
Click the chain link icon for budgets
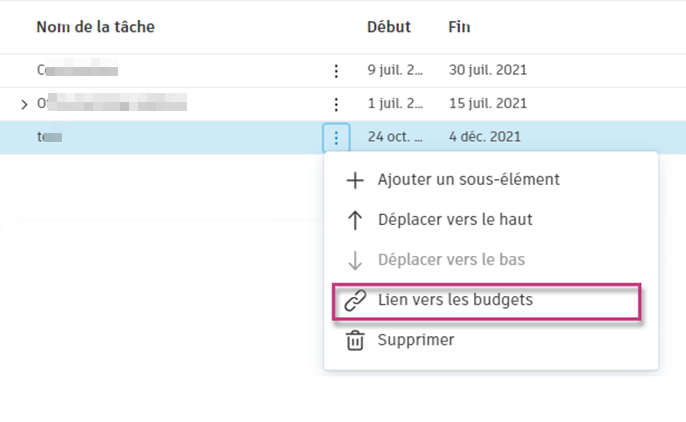[354, 300]
